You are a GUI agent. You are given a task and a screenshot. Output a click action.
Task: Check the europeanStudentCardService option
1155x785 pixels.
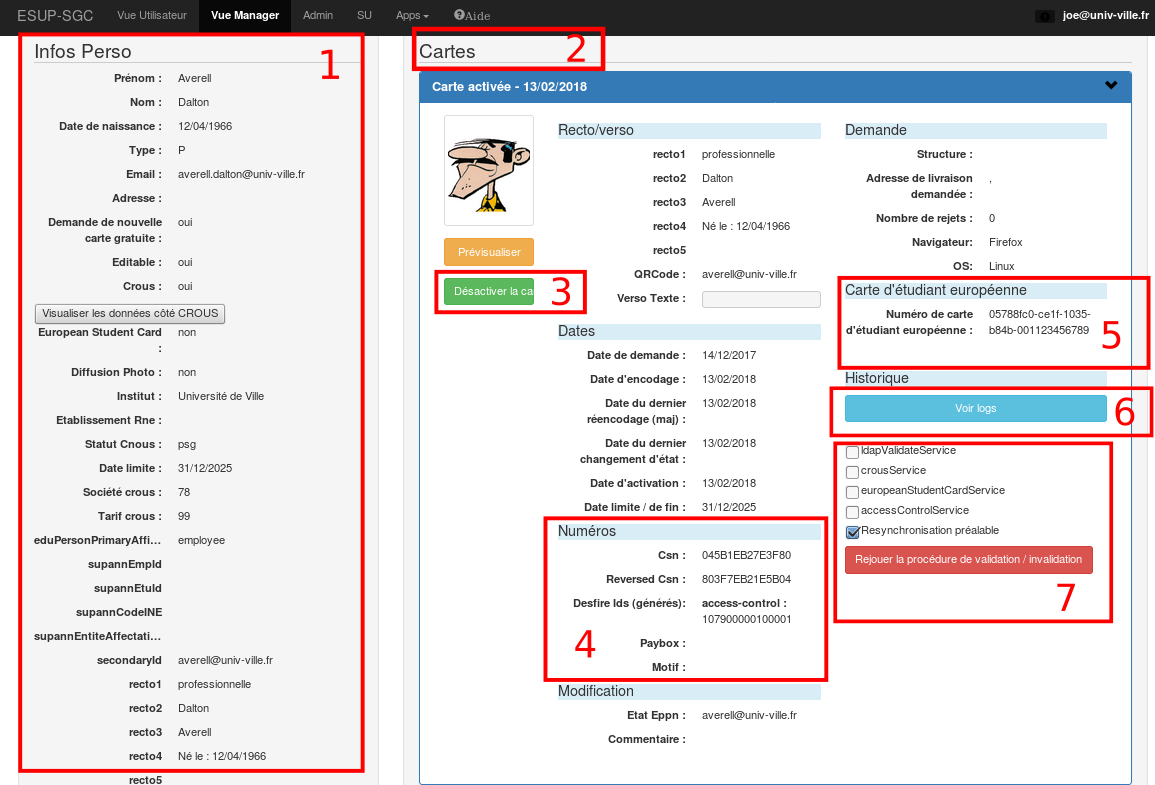pyautogui.click(x=852, y=492)
